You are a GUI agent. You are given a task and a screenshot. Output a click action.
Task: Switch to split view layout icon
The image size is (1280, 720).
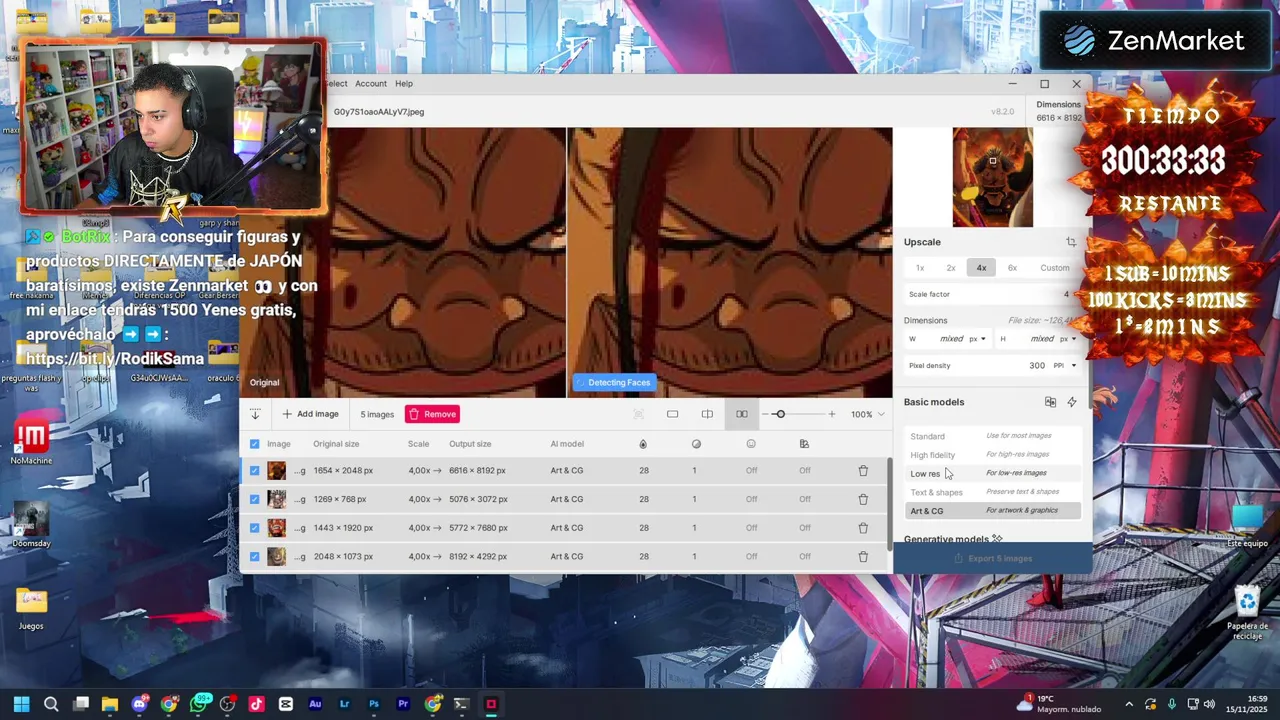tap(707, 414)
